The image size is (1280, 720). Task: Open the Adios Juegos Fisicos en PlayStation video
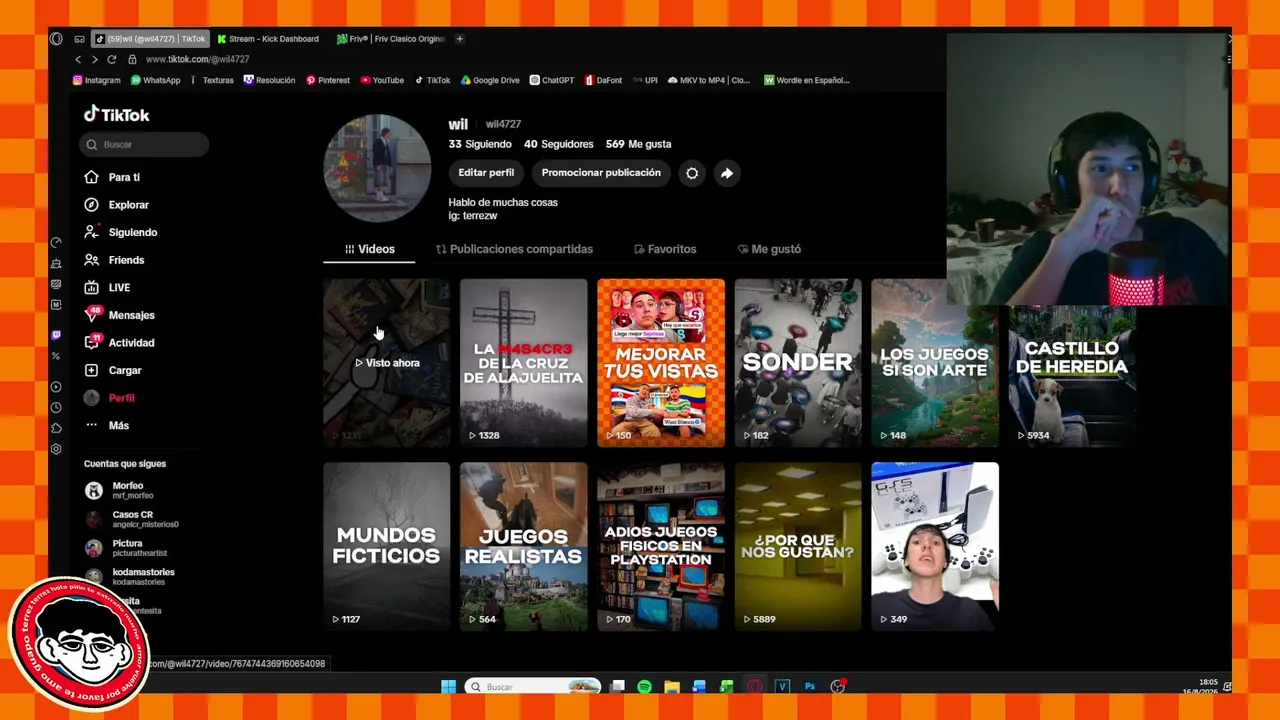point(661,546)
